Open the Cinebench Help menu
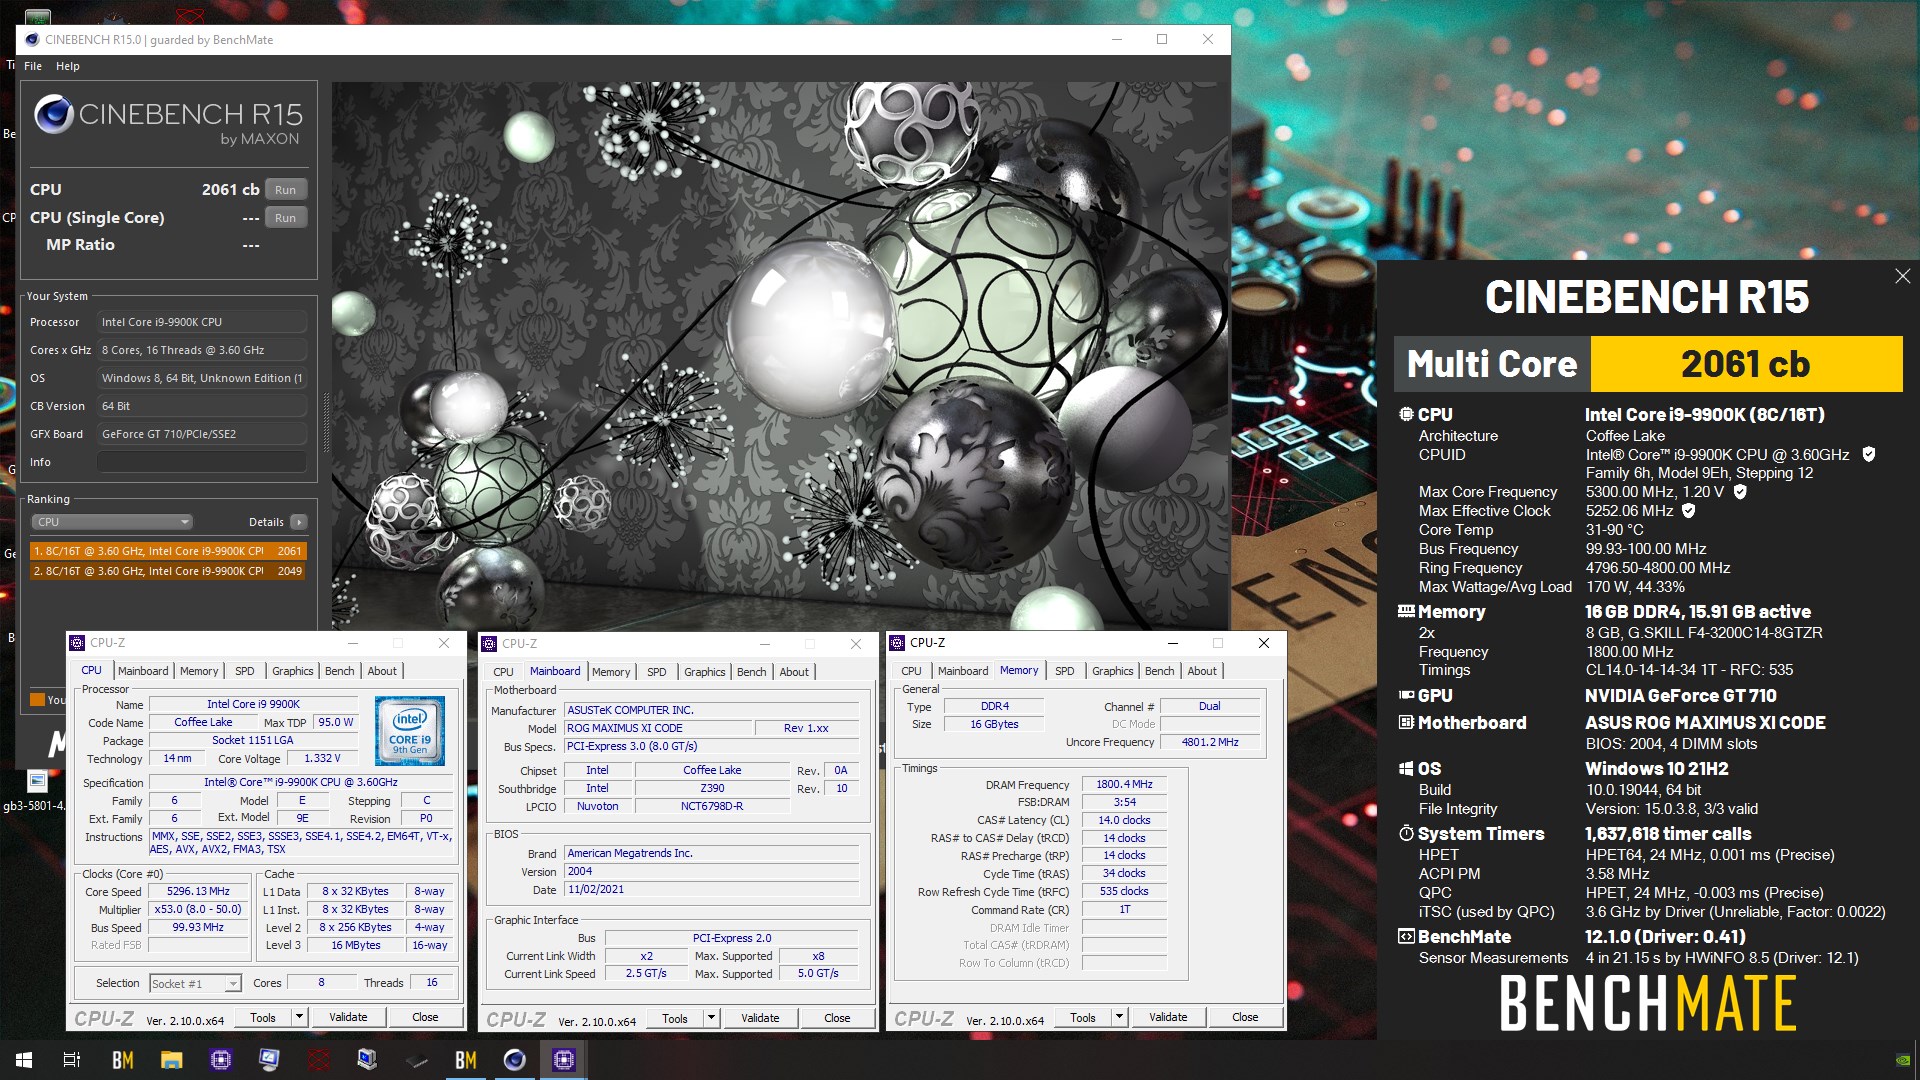1920x1080 pixels. pyautogui.click(x=67, y=66)
